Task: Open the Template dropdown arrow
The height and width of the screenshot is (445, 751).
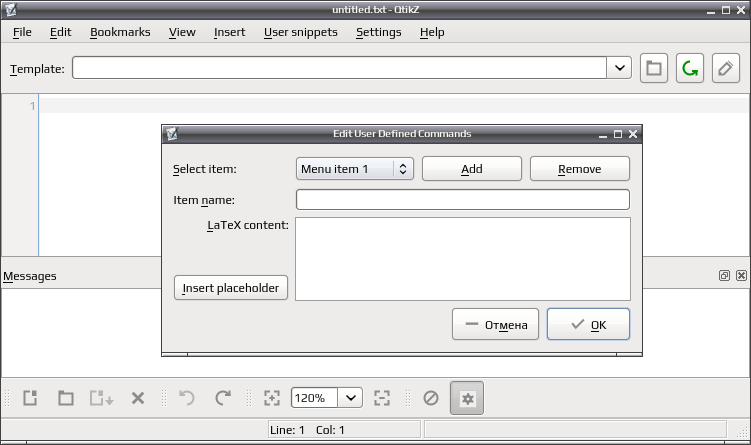Action: [619, 68]
